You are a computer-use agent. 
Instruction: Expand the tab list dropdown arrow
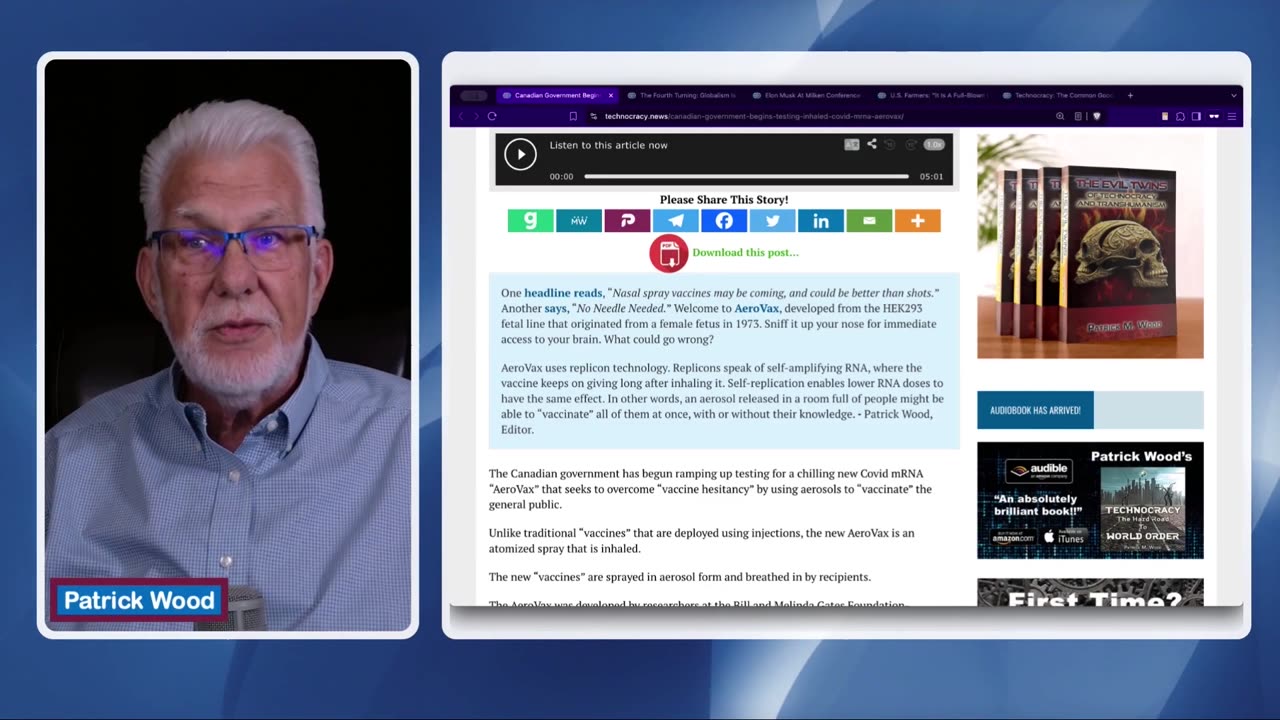[1233, 95]
